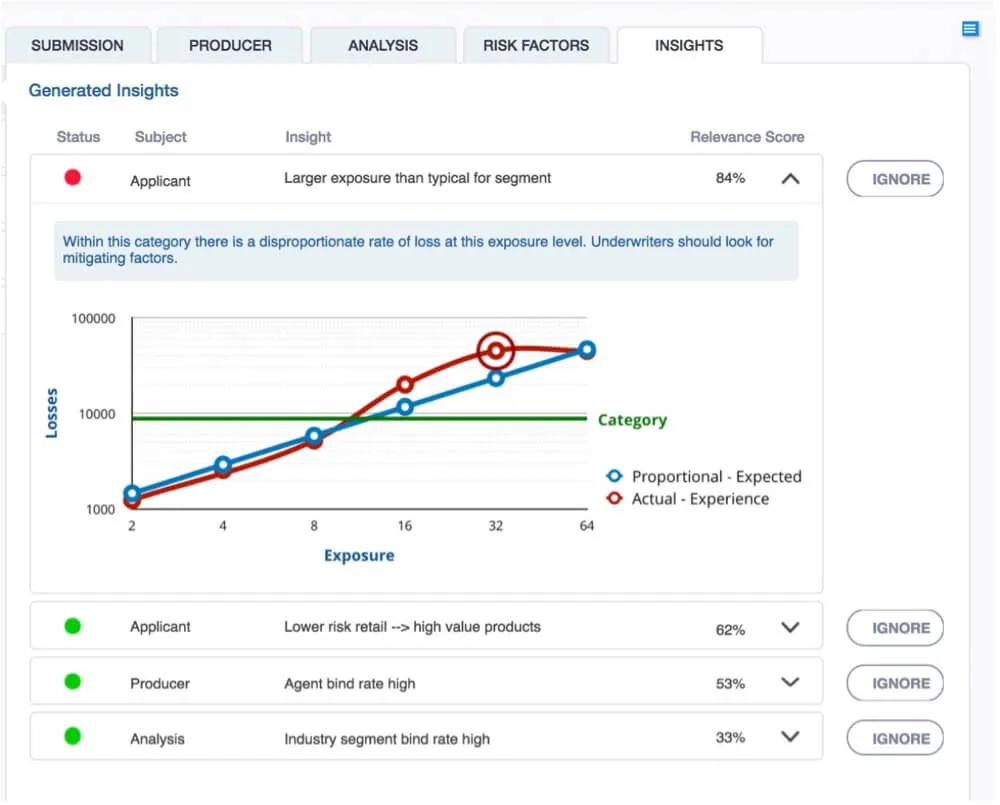The width and height of the screenshot is (1000, 805).
Task: Expand Industry segment bind rate high insight
Action: pyautogui.click(x=790, y=738)
